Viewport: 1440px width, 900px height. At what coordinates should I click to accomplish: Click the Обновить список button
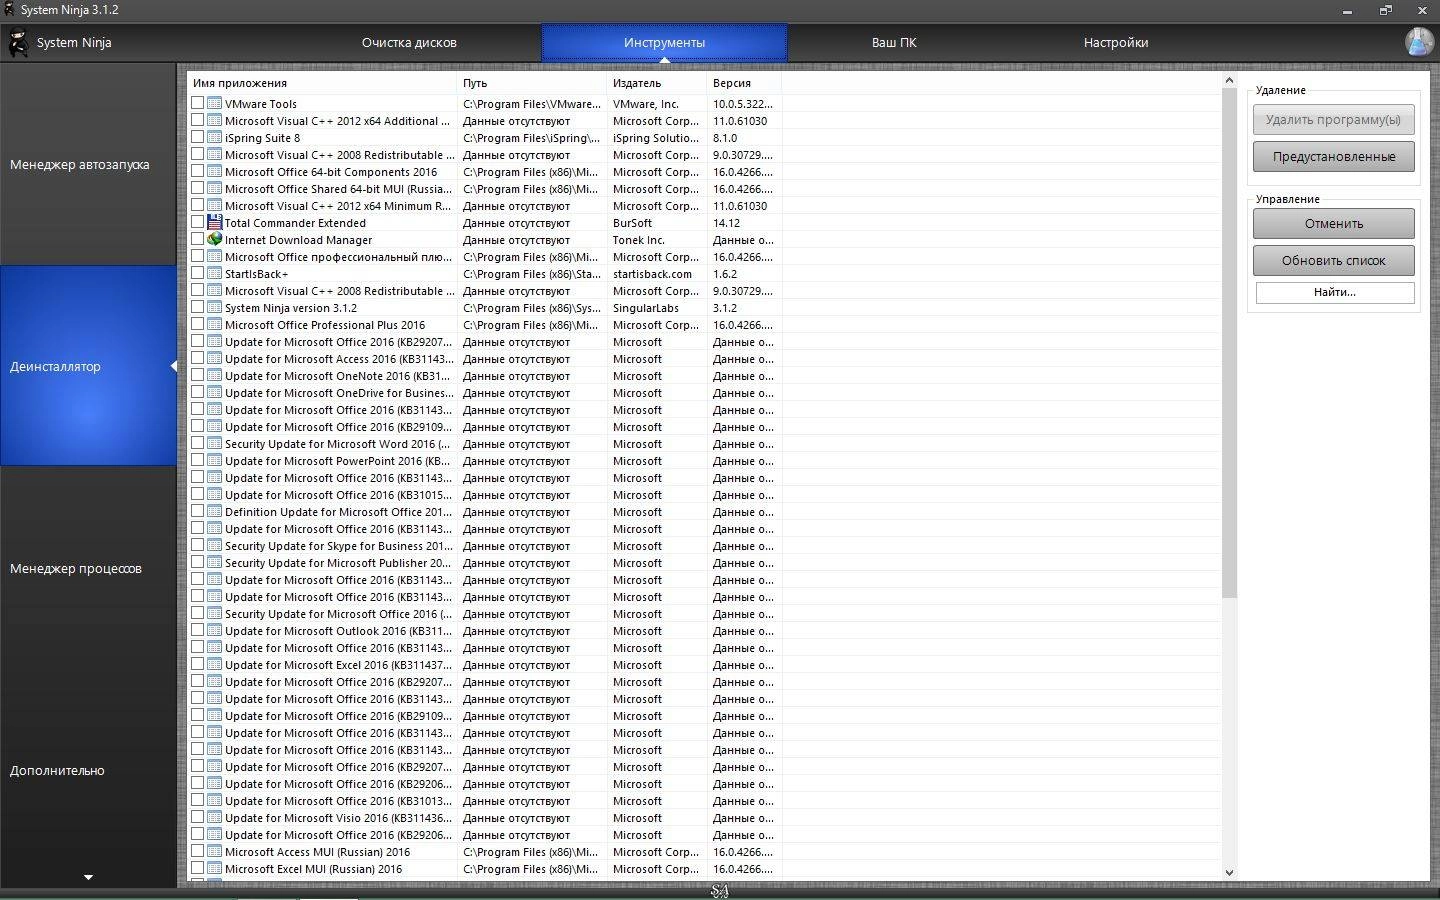tap(1333, 261)
